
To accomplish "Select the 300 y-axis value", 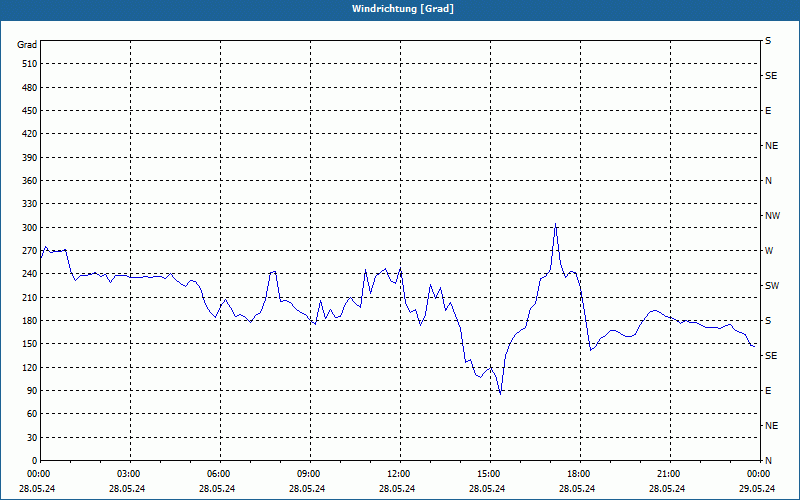I will pos(30,228).
